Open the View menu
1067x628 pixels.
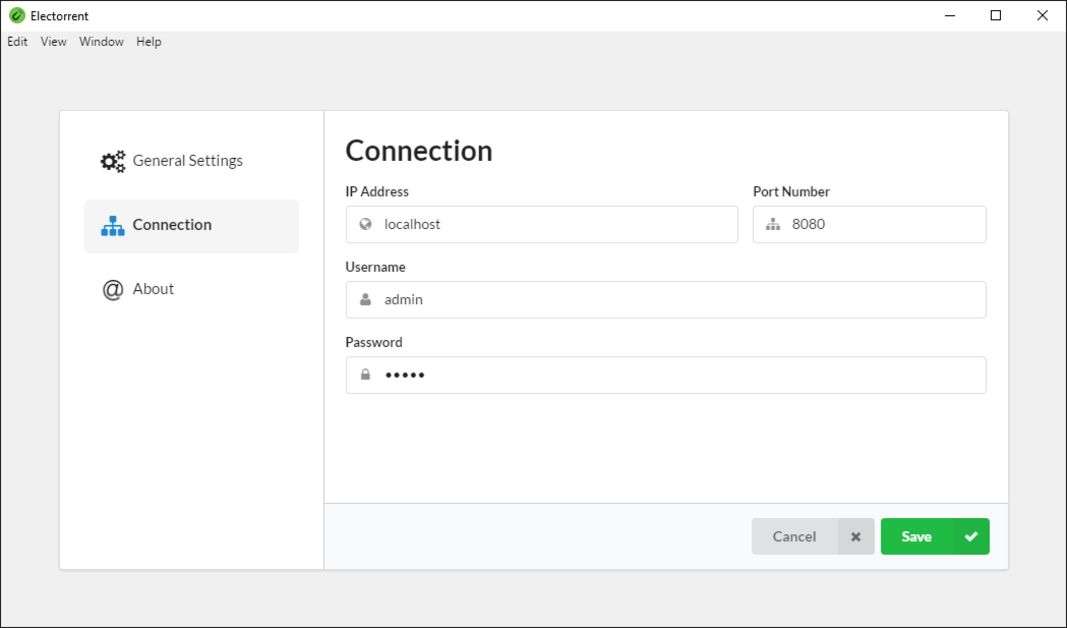pyautogui.click(x=53, y=42)
